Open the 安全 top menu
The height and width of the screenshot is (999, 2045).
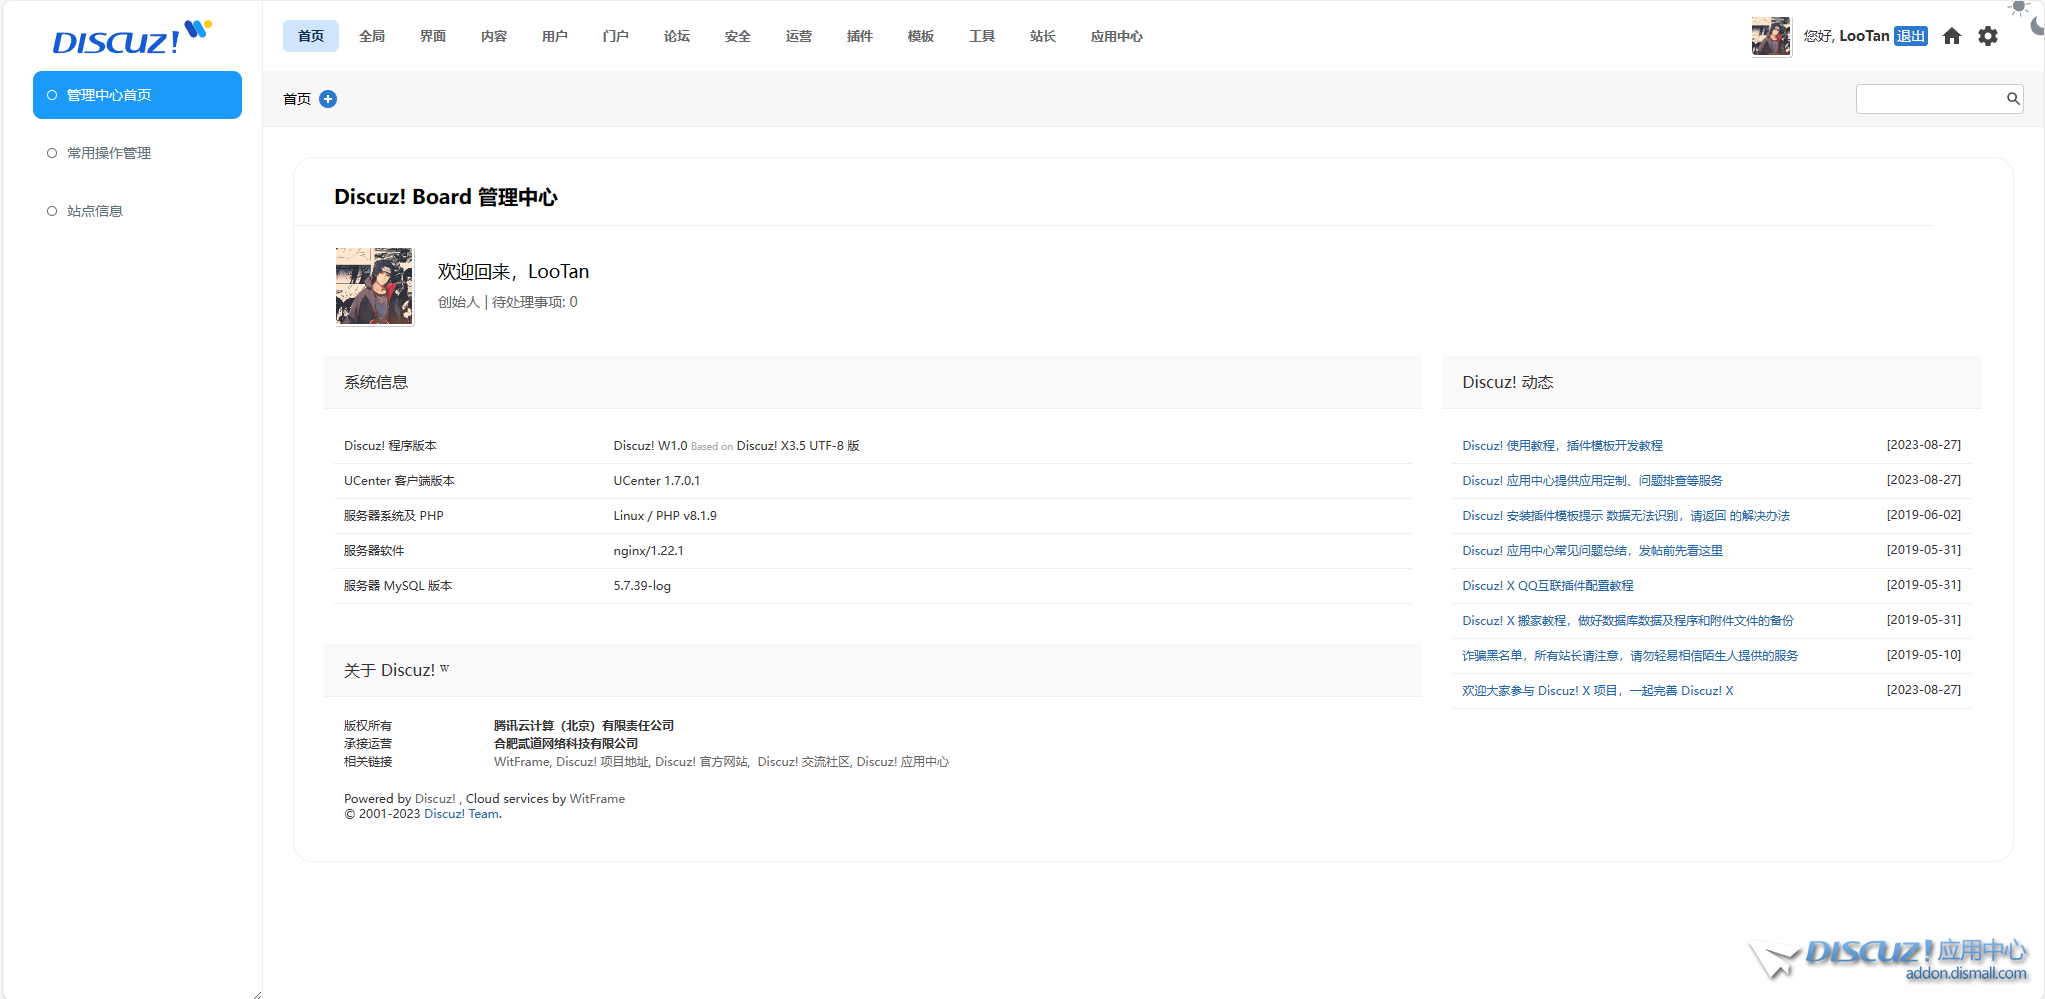738,36
